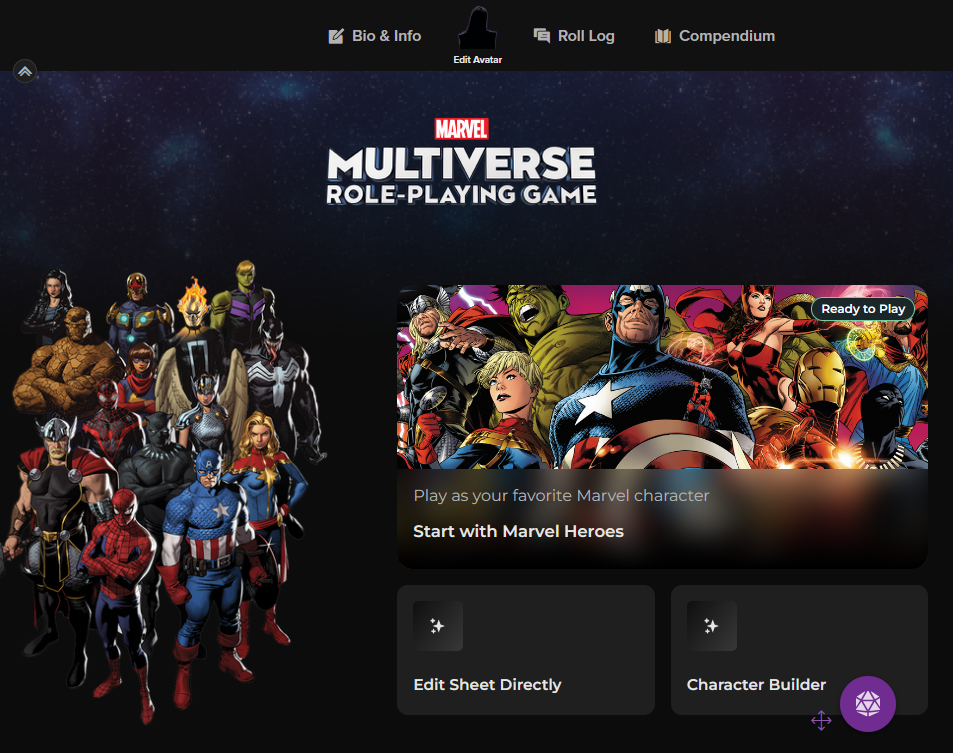
Task: Collapse the header with the double-chevron button
Action: tap(25, 71)
